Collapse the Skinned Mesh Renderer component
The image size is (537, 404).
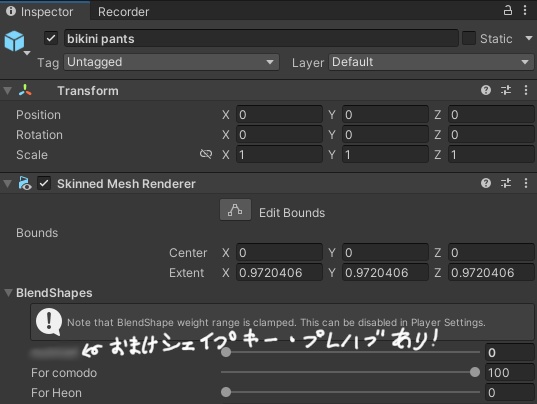(8, 184)
